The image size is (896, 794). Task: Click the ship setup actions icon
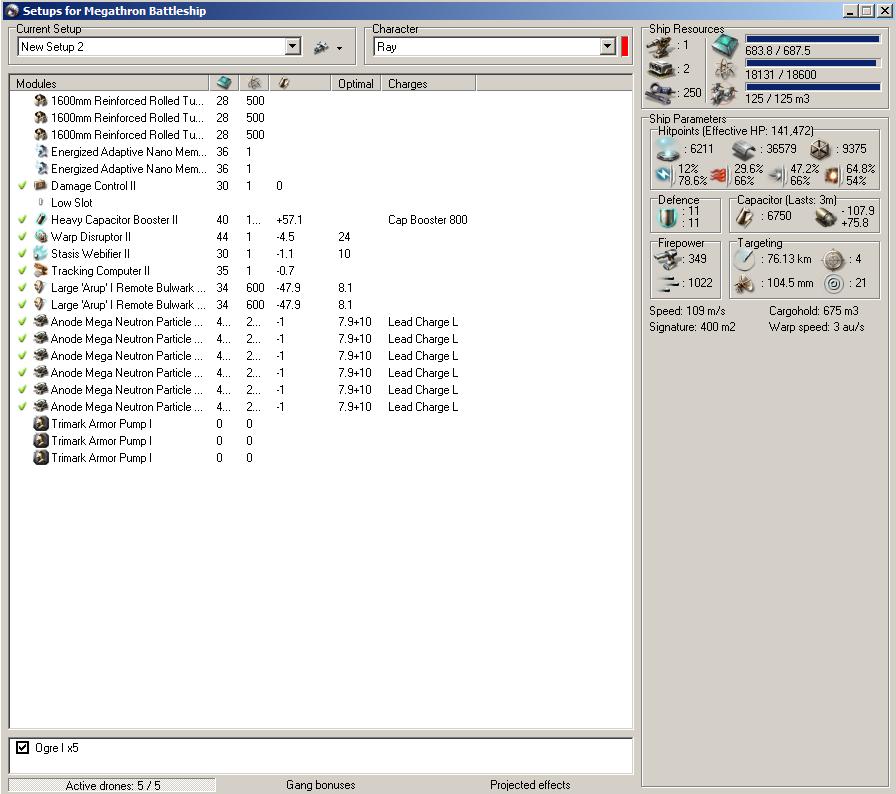(322, 48)
